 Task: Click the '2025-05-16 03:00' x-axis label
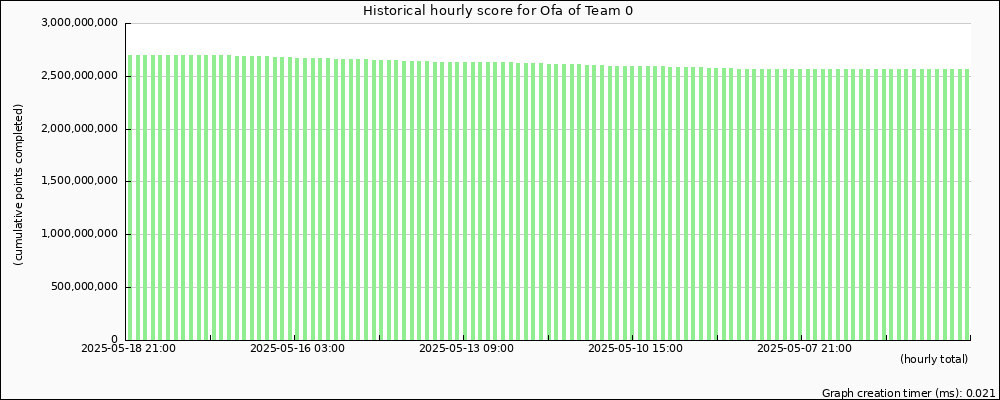coord(297,348)
